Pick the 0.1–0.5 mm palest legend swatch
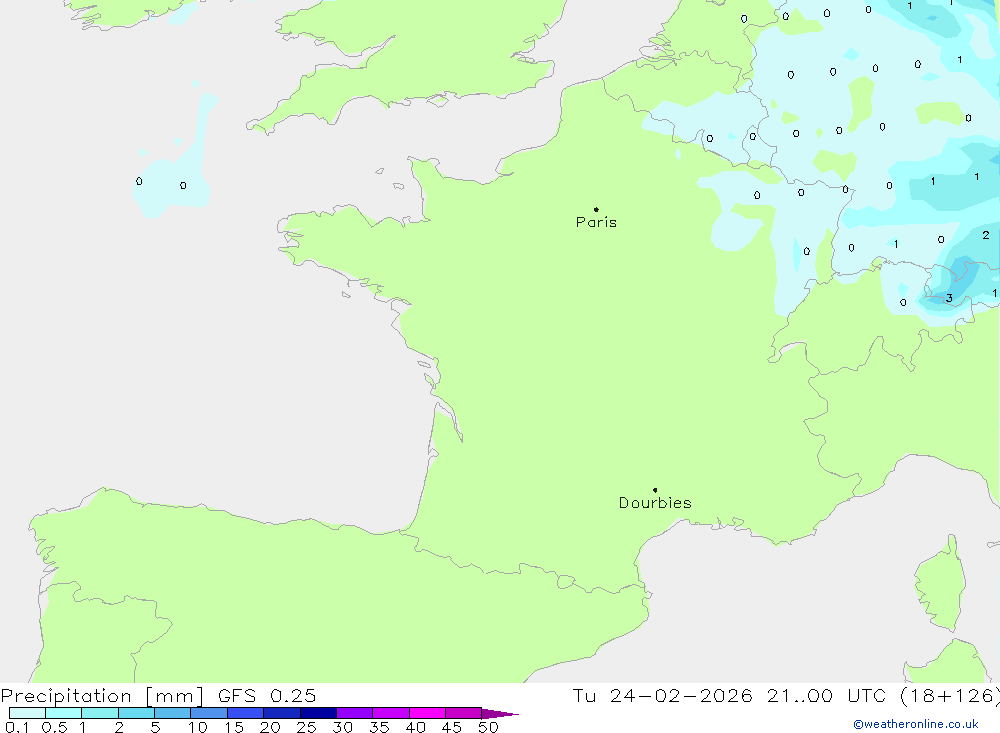The width and height of the screenshot is (1000, 733). pyautogui.click(x=27, y=713)
